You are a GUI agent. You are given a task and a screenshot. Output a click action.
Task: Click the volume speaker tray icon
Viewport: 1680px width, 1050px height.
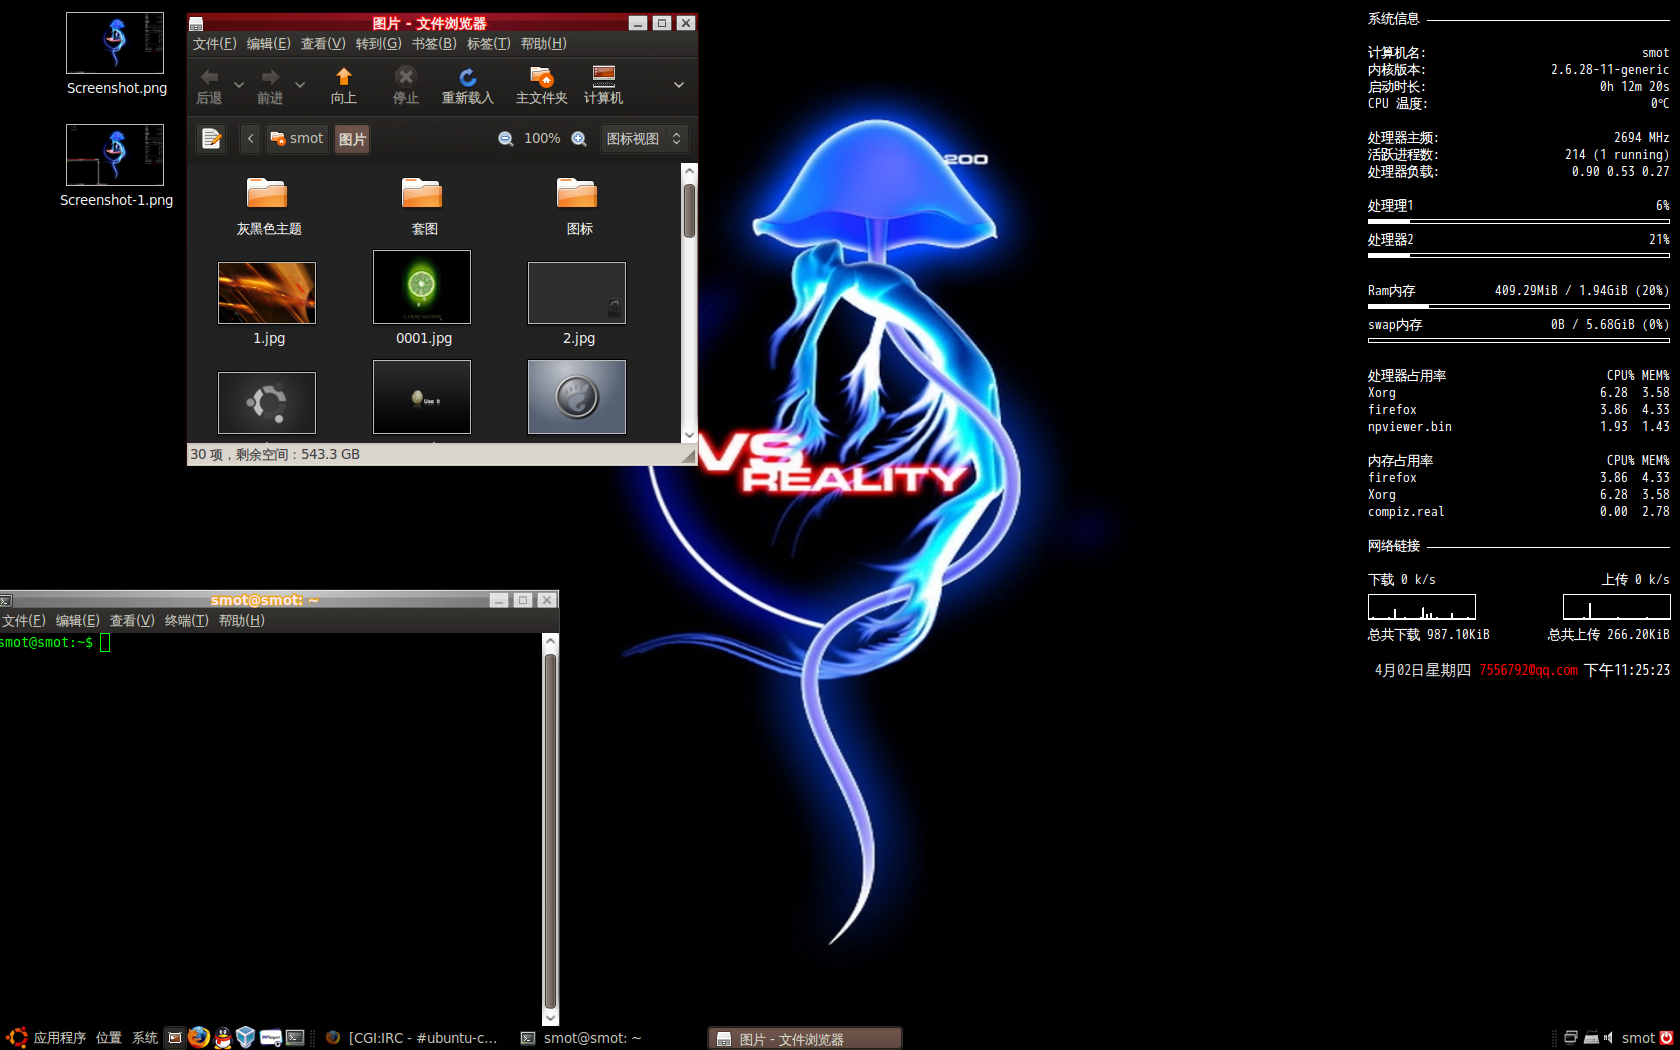(1609, 1038)
